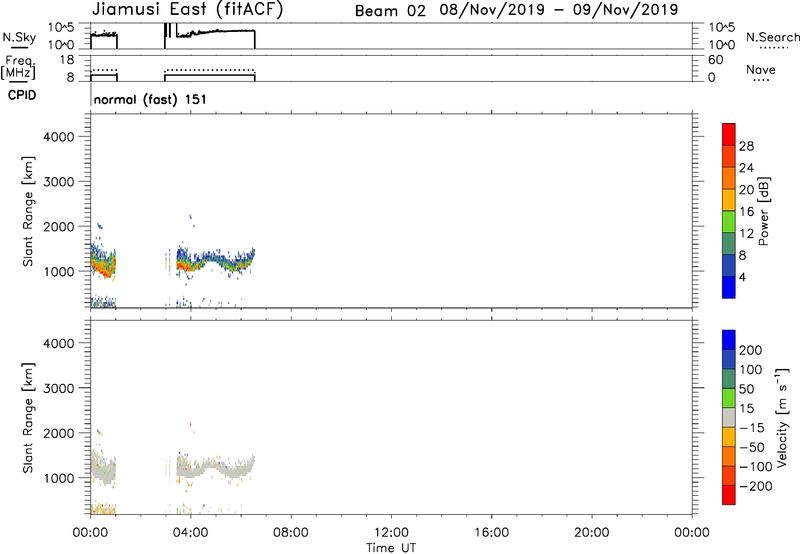
Task: Click the '28' tick on Power colorbar
Action: [x=746, y=146]
